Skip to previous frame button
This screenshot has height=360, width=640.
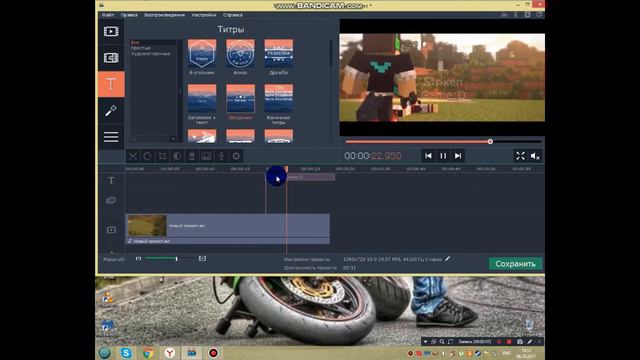pyautogui.click(x=428, y=156)
